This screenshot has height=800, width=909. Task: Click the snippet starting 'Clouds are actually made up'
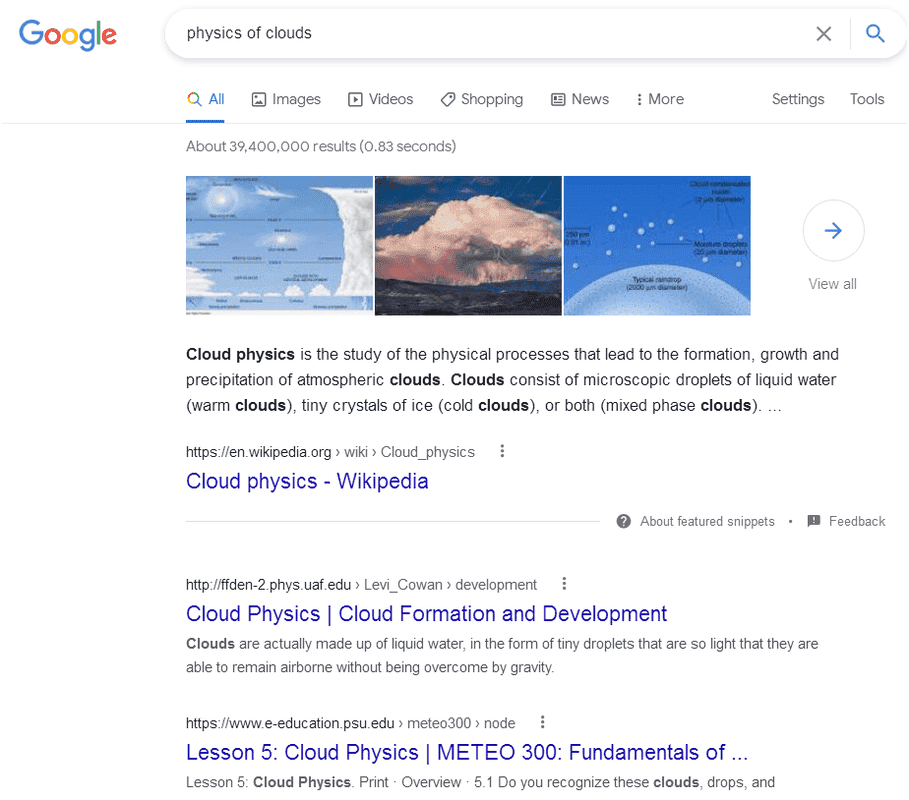tap(502, 656)
